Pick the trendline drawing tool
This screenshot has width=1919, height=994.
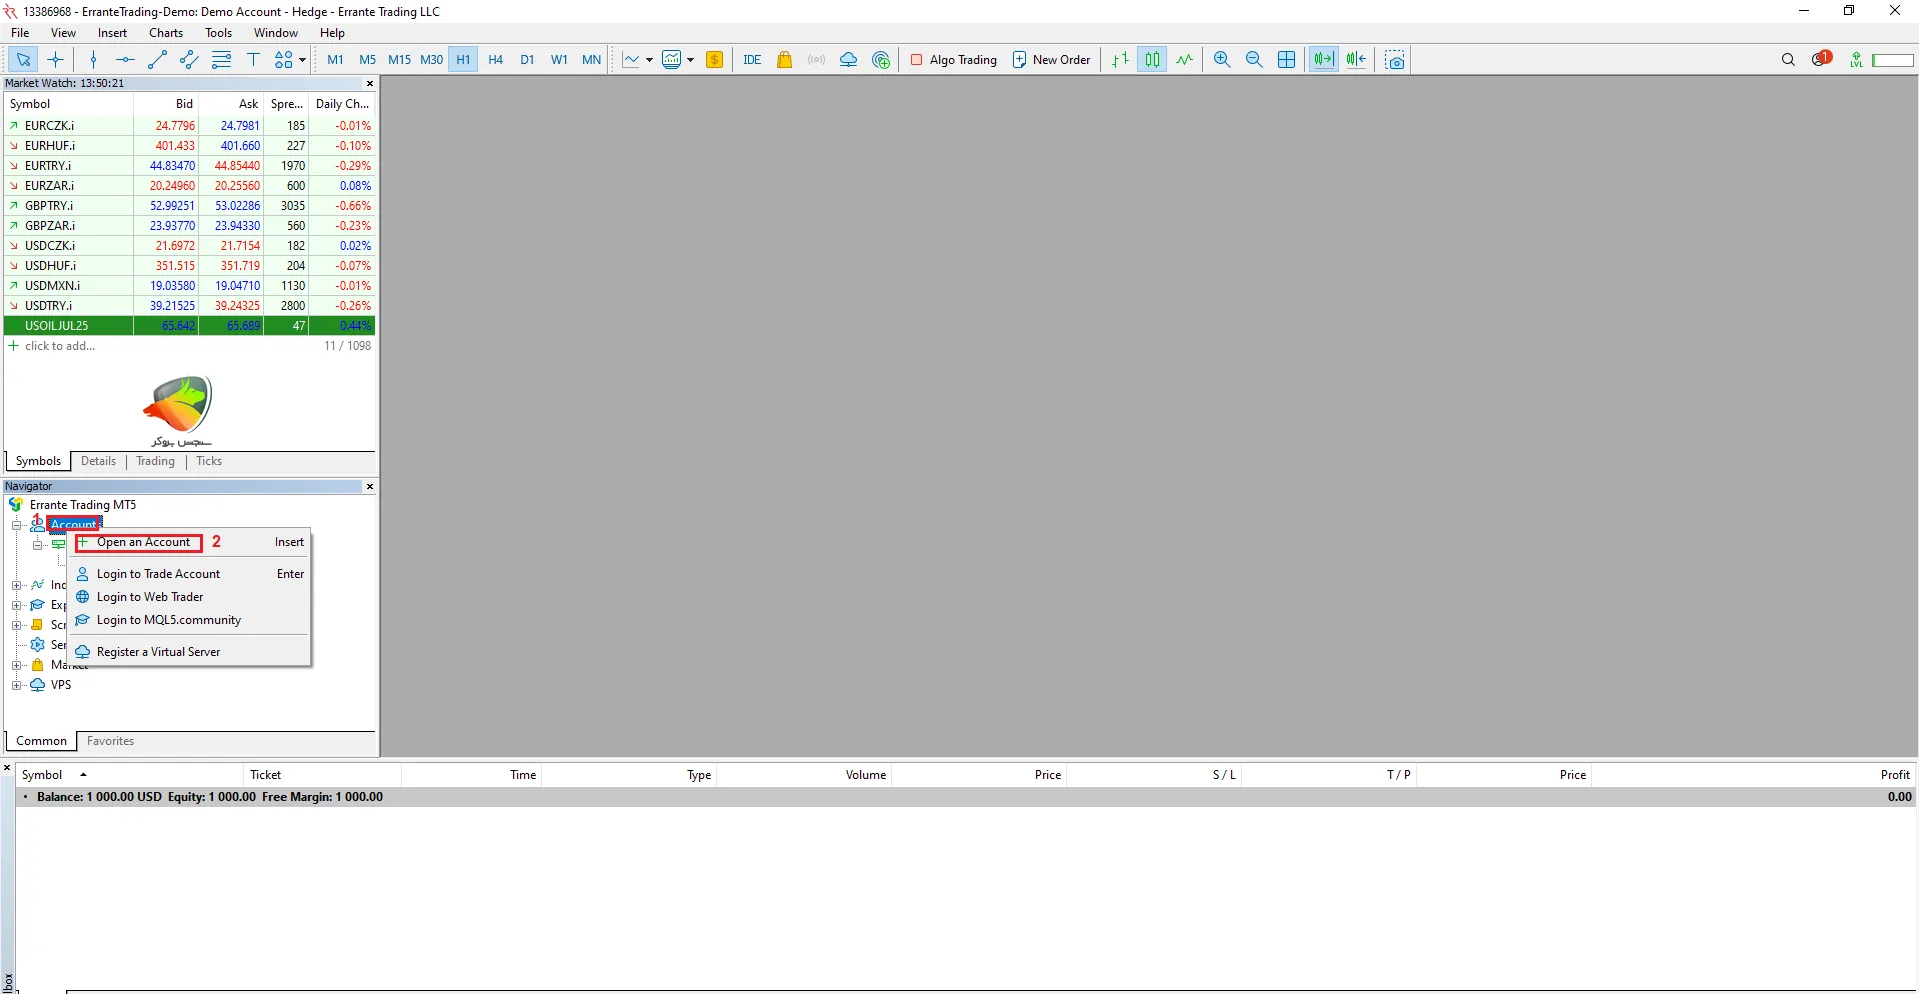(x=157, y=60)
